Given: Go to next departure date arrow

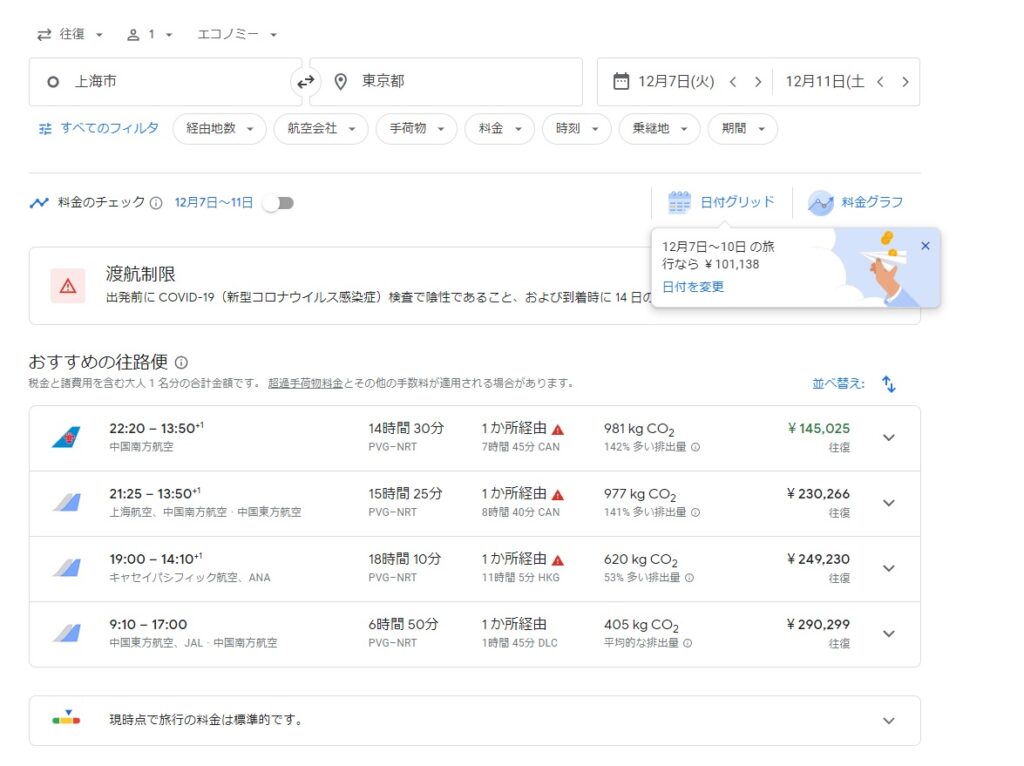Looking at the screenshot, I should click(758, 82).
